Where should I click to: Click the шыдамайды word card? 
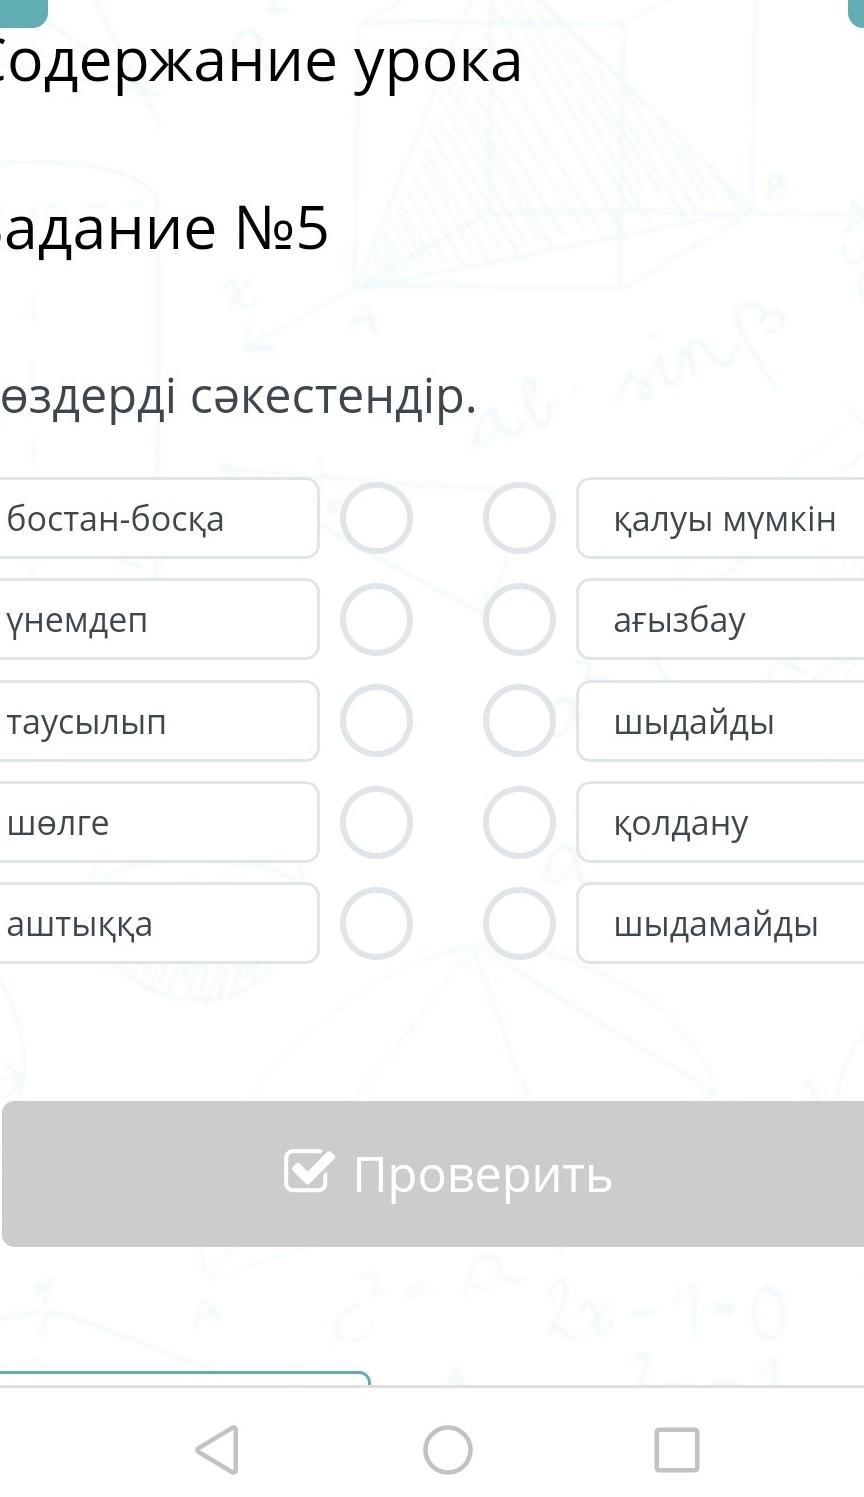pos(722,923)
